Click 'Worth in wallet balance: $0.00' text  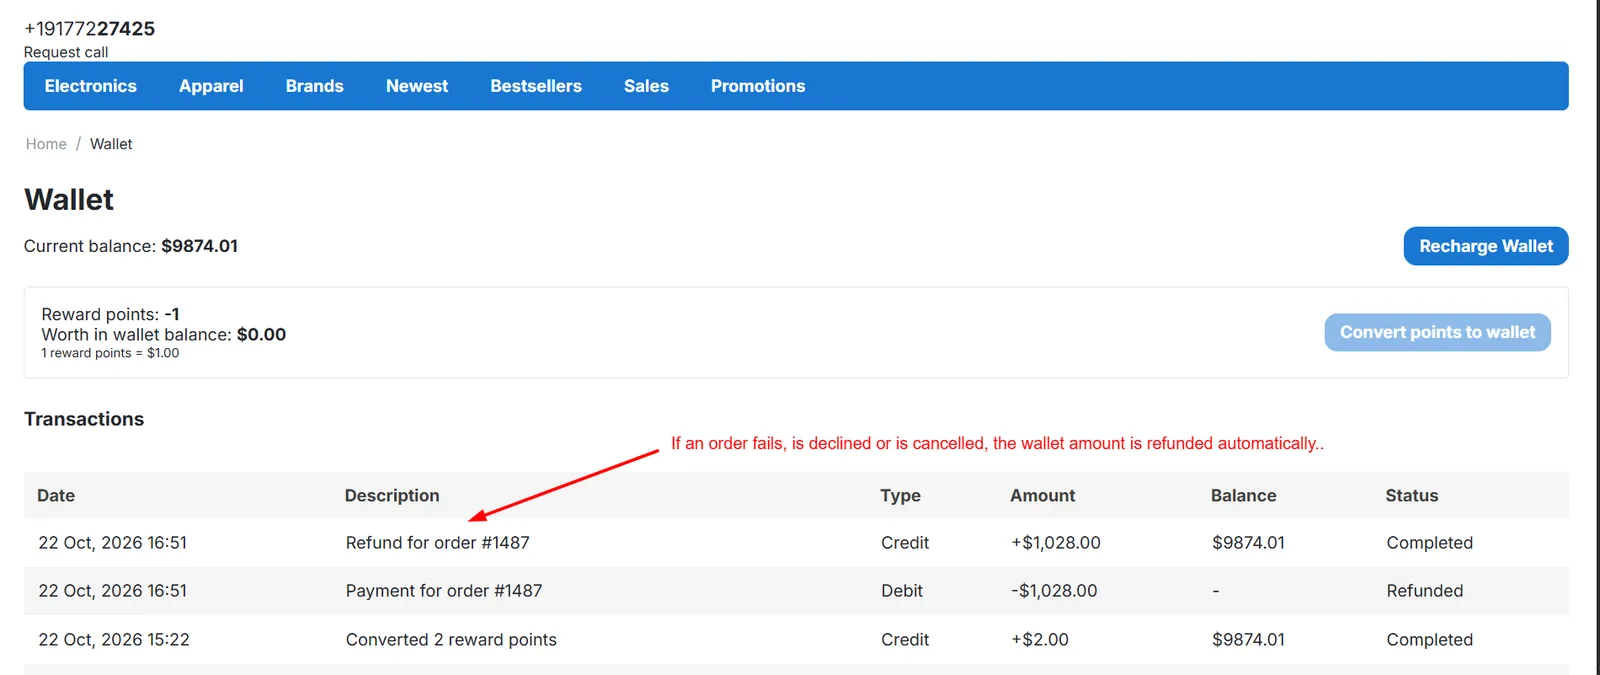(x=163, y=335)
